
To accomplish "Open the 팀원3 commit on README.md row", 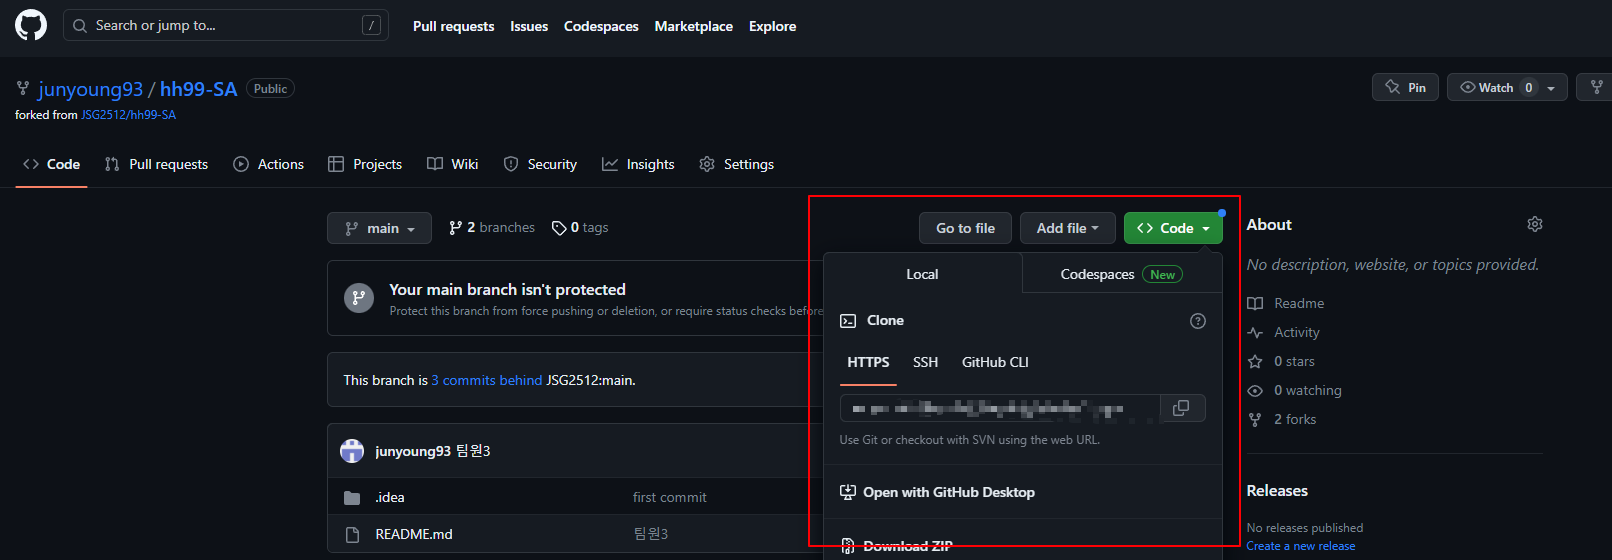I will 650,534.
